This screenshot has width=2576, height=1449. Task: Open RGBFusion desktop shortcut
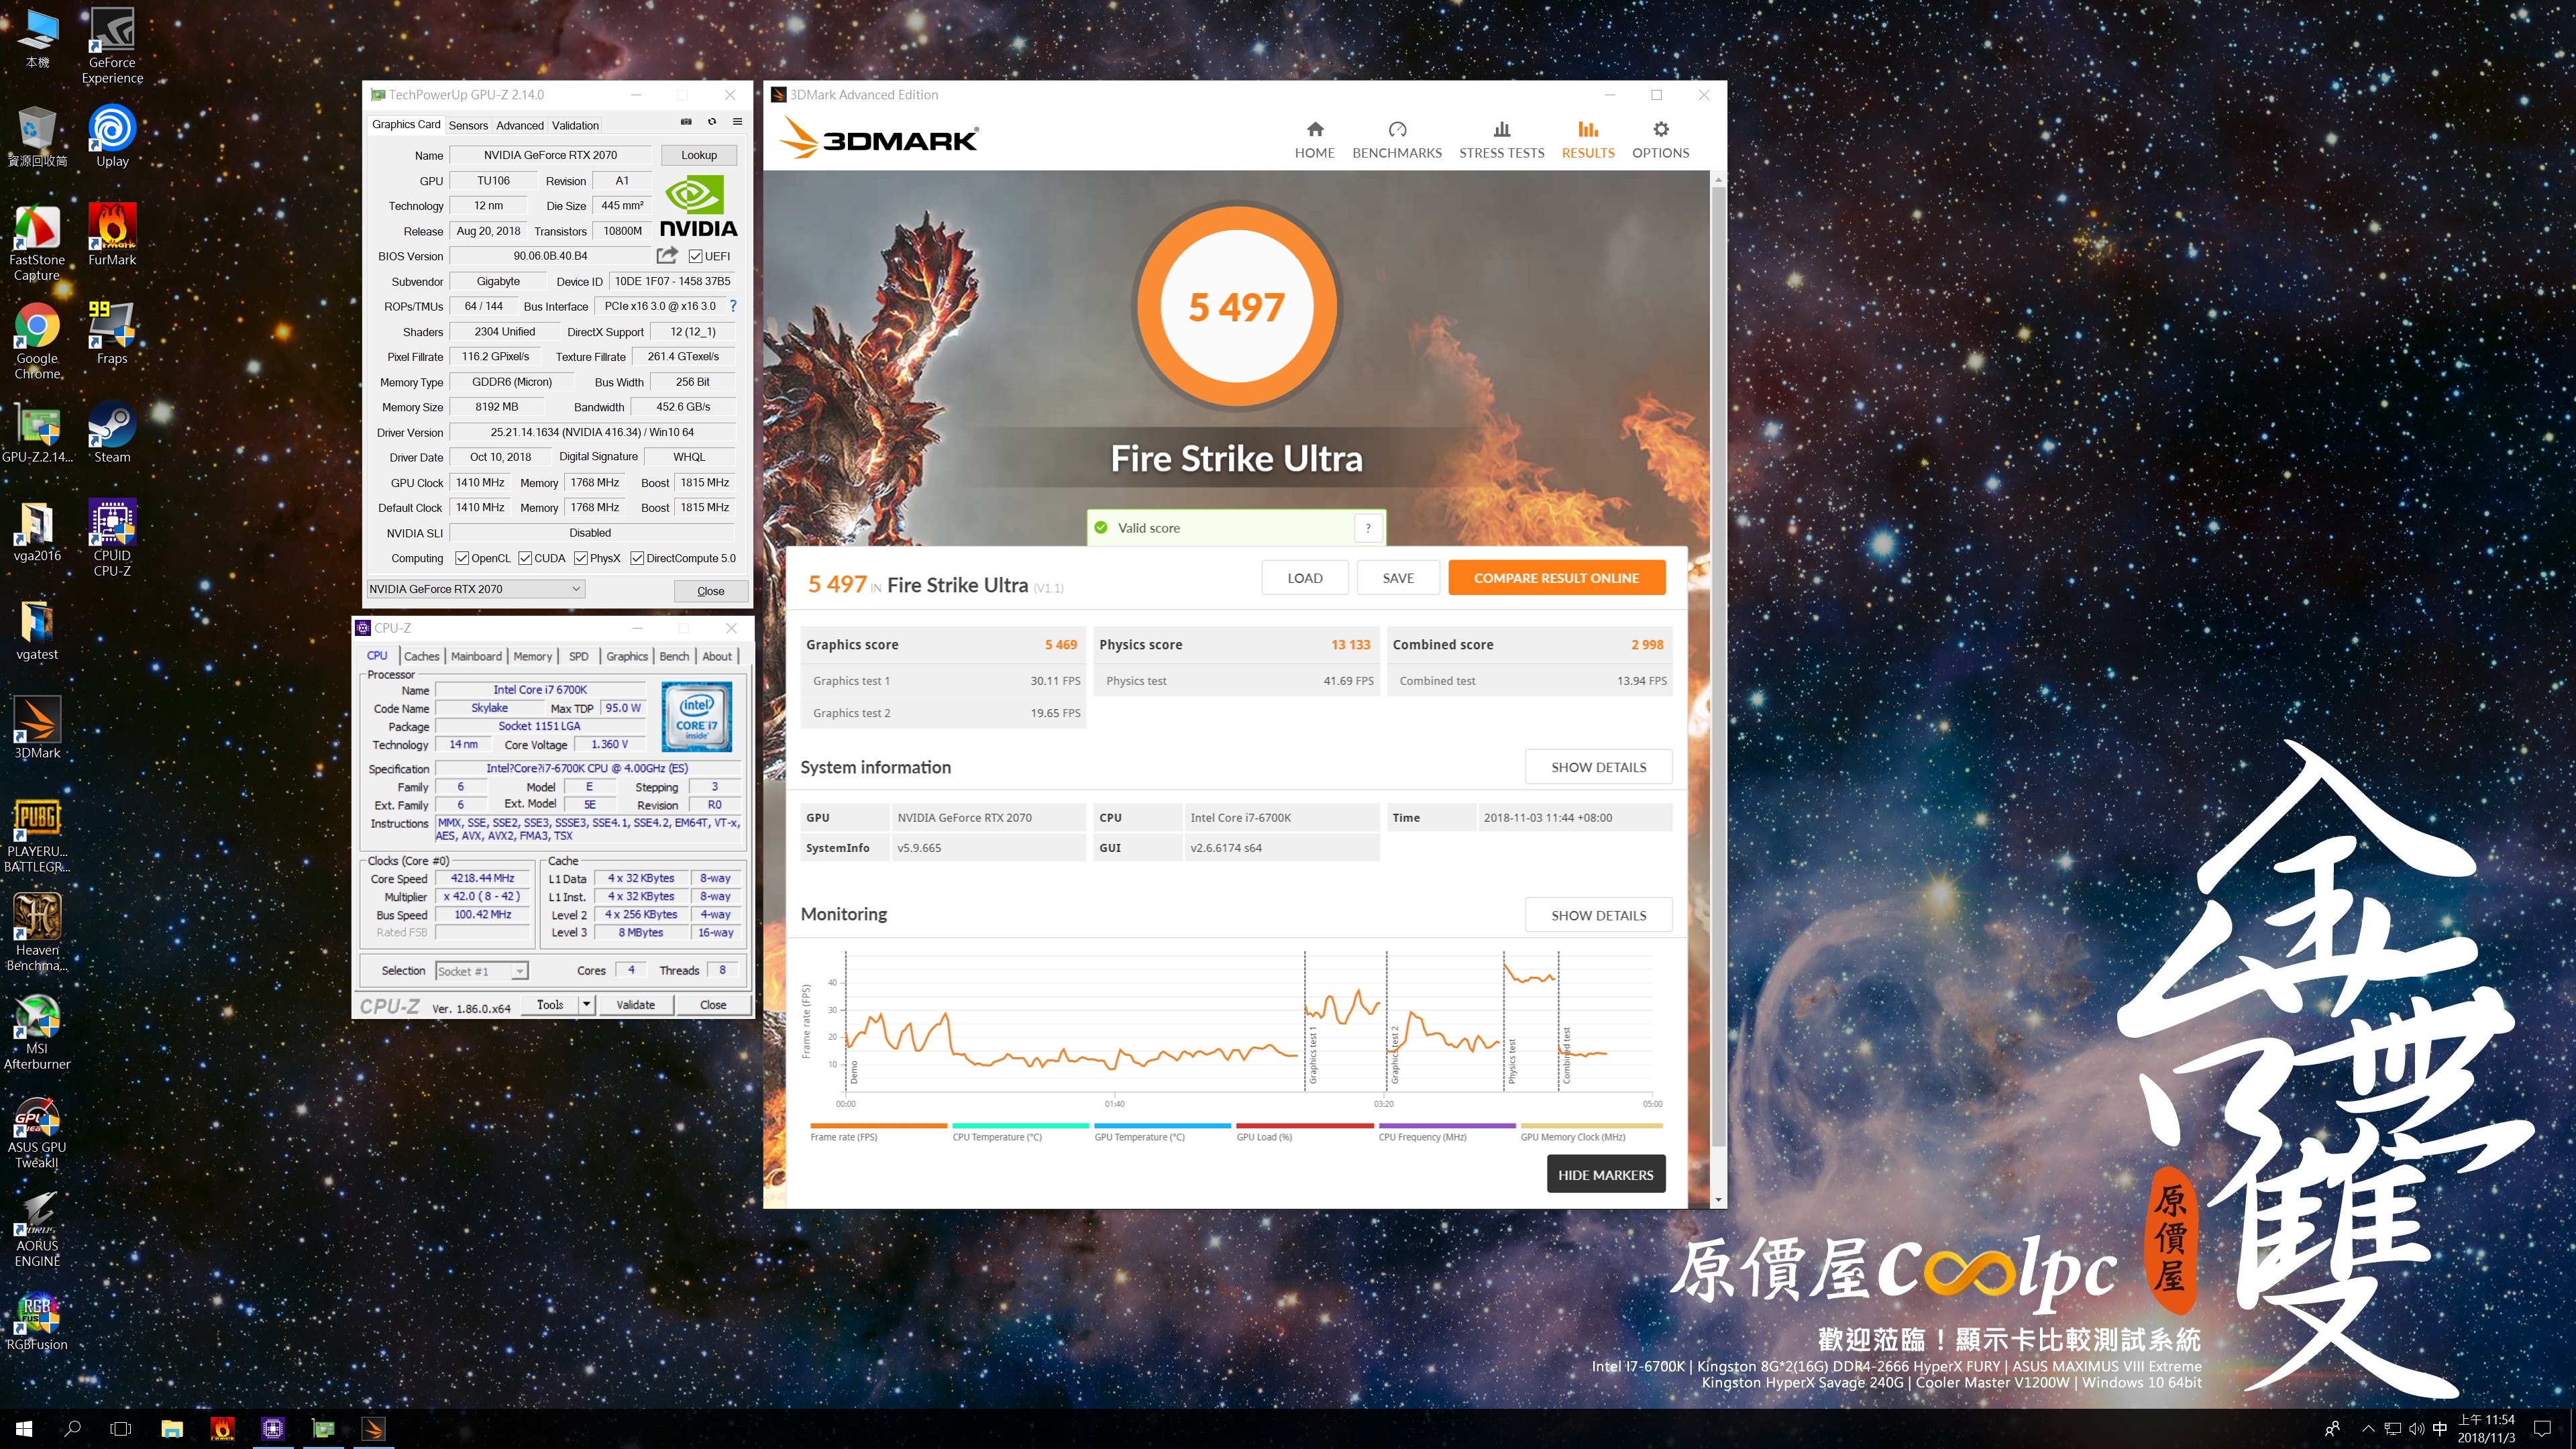point(37,1320)
